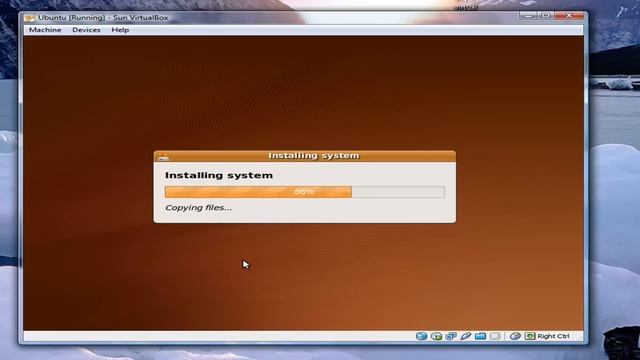This screenshot has height=360, width=640.
Task: Minimize the Sun VirtualBox window
Action: coord(528,16)
